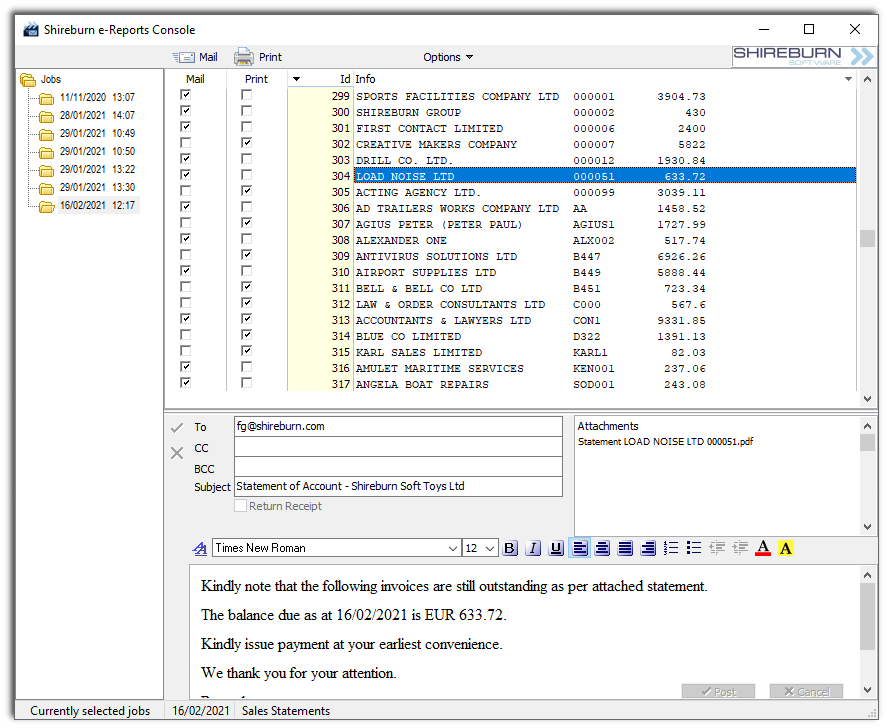
Task: Click the X icon beside CC
Action: click(177, 453)
